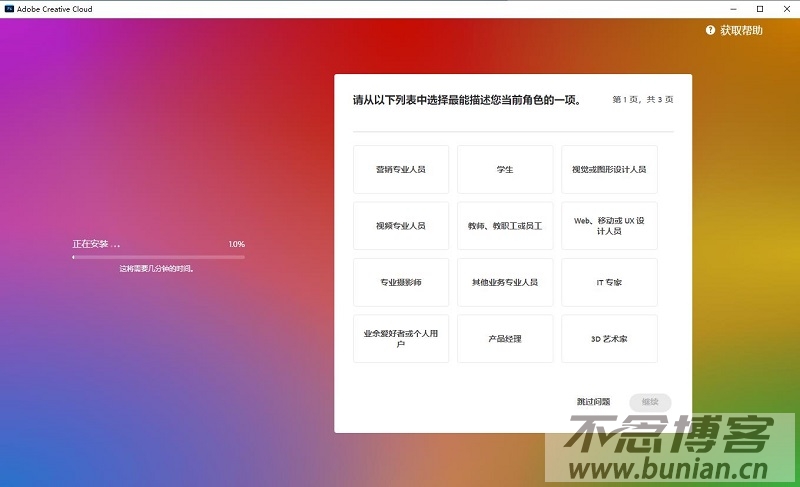This screenshot has width=800, height=487.
Task: Select the 营销专业人员 role option
Action: [401, 169]
